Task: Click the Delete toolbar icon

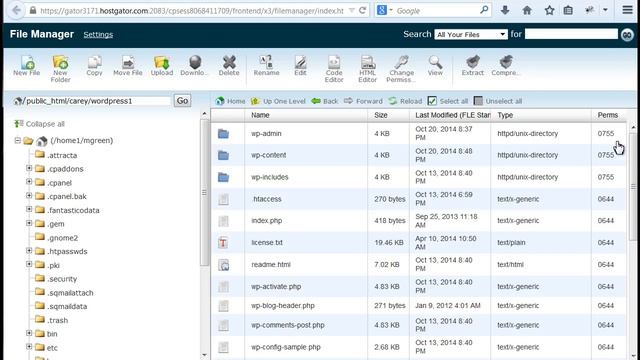Action: 229,66
